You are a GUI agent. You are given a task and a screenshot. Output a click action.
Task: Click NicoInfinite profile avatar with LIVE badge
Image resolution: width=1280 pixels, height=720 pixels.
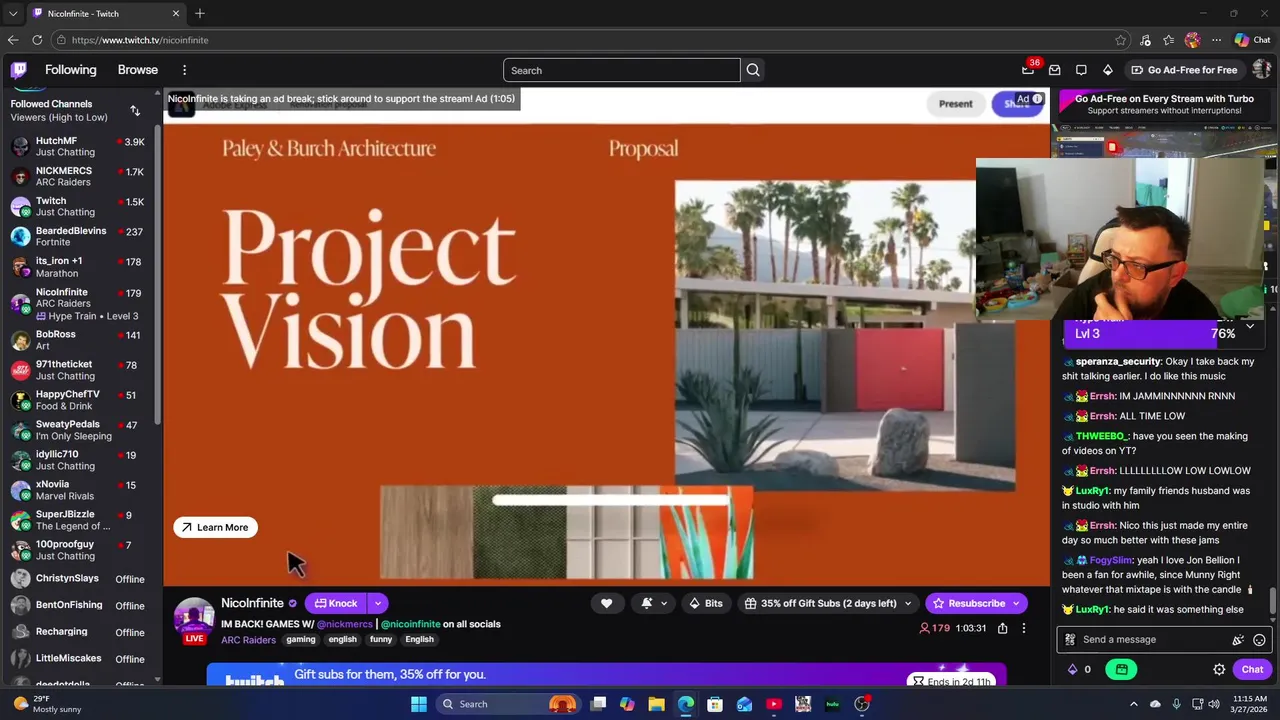(194, 620)
